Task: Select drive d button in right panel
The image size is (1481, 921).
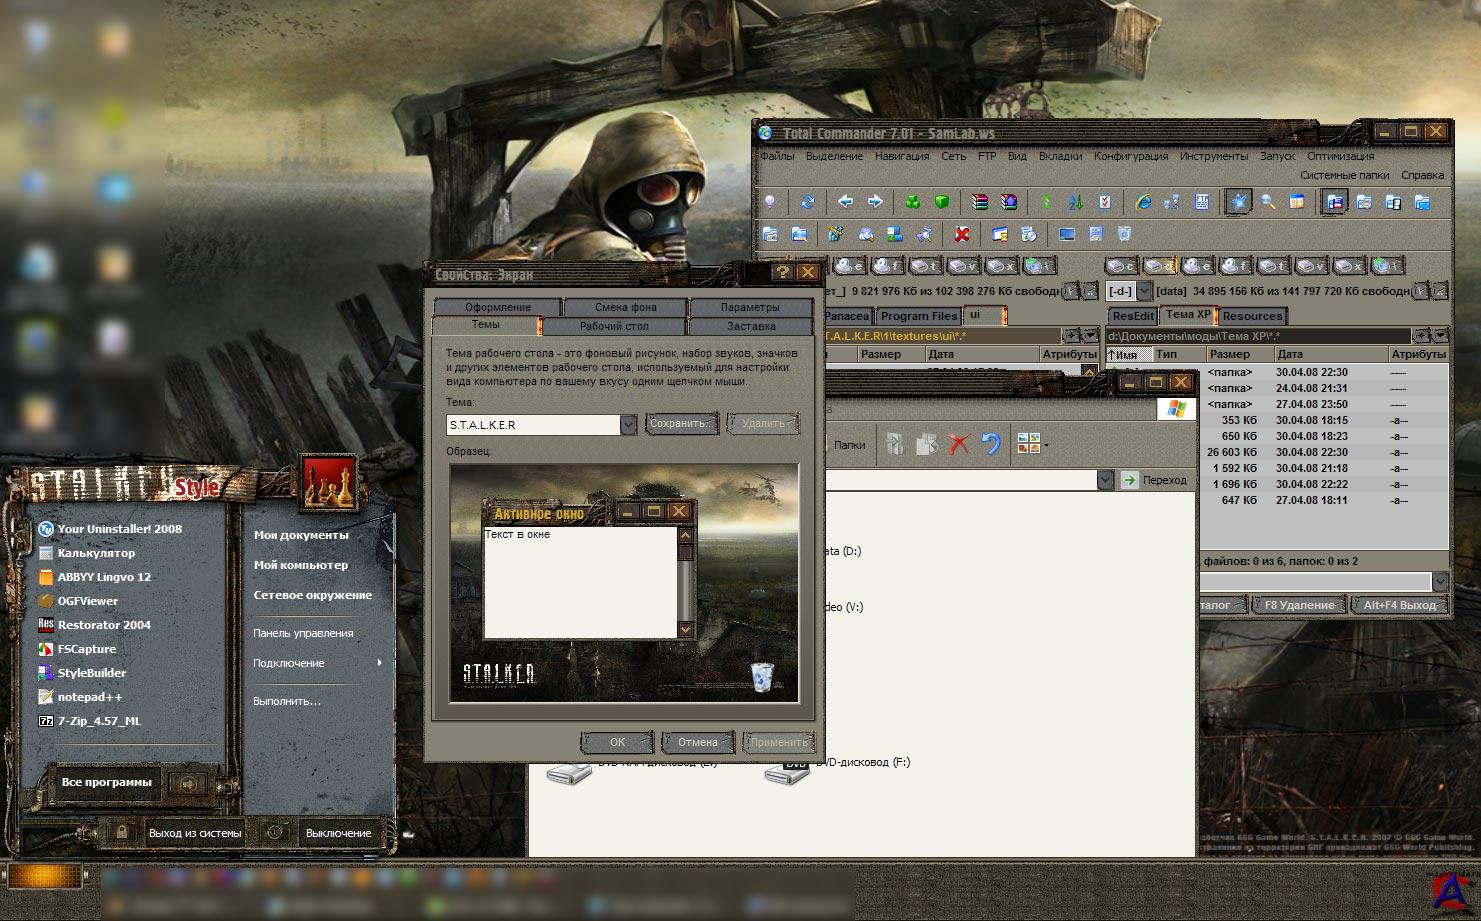Action: tap(1159, 266)
